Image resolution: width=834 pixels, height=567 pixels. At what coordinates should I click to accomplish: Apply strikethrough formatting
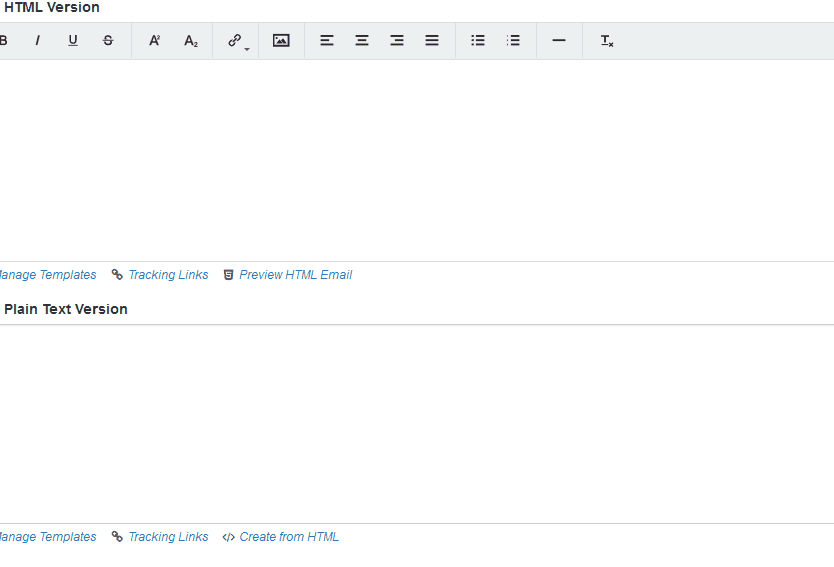pyautogui.click(x=108, y=41)
